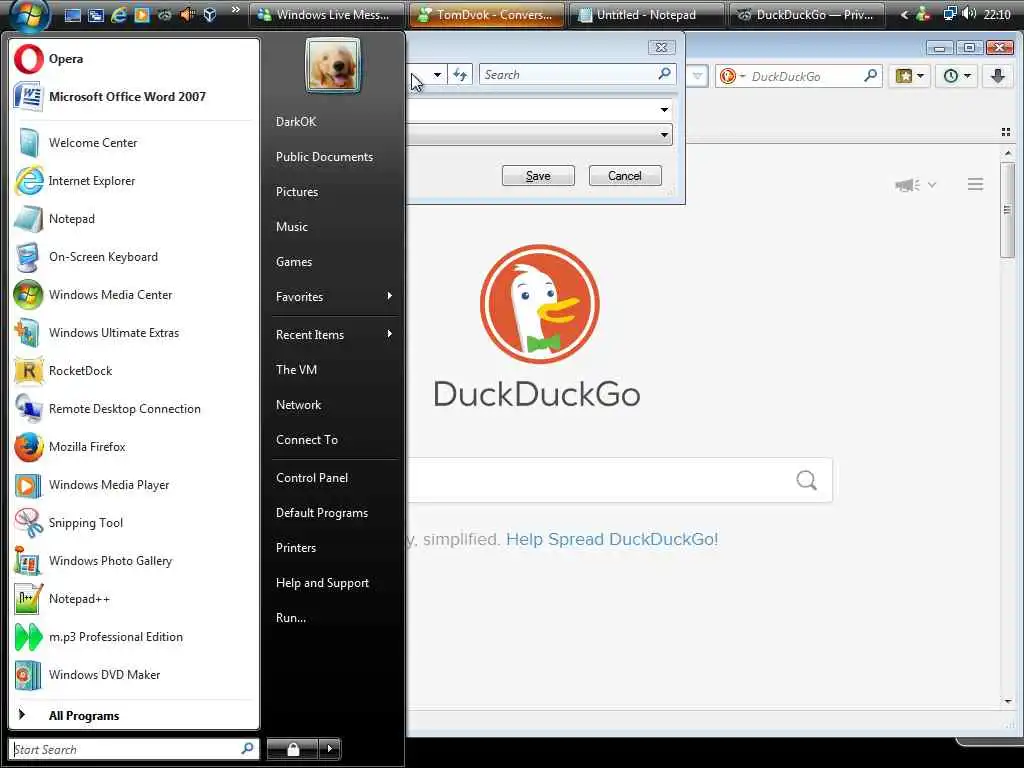Screen dimensions: 1024x768
Task: Open the Save as type dropdown
Action: (x=664, y=135)
